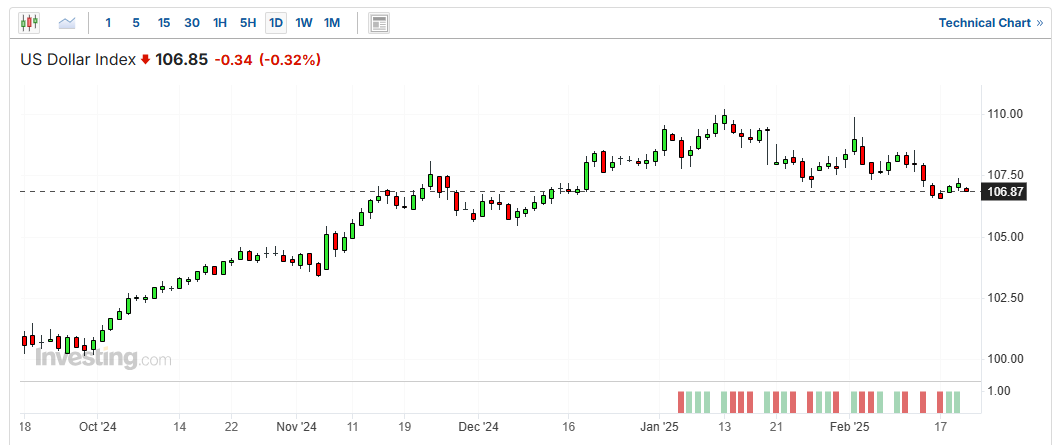Click the 107.50 price axis label
The width and height of the screenshot is (1062, 445).
[x=1003, y=175]
